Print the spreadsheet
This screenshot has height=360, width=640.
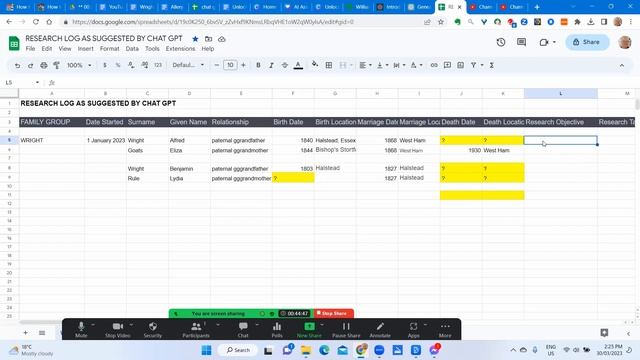click(44, 65)
